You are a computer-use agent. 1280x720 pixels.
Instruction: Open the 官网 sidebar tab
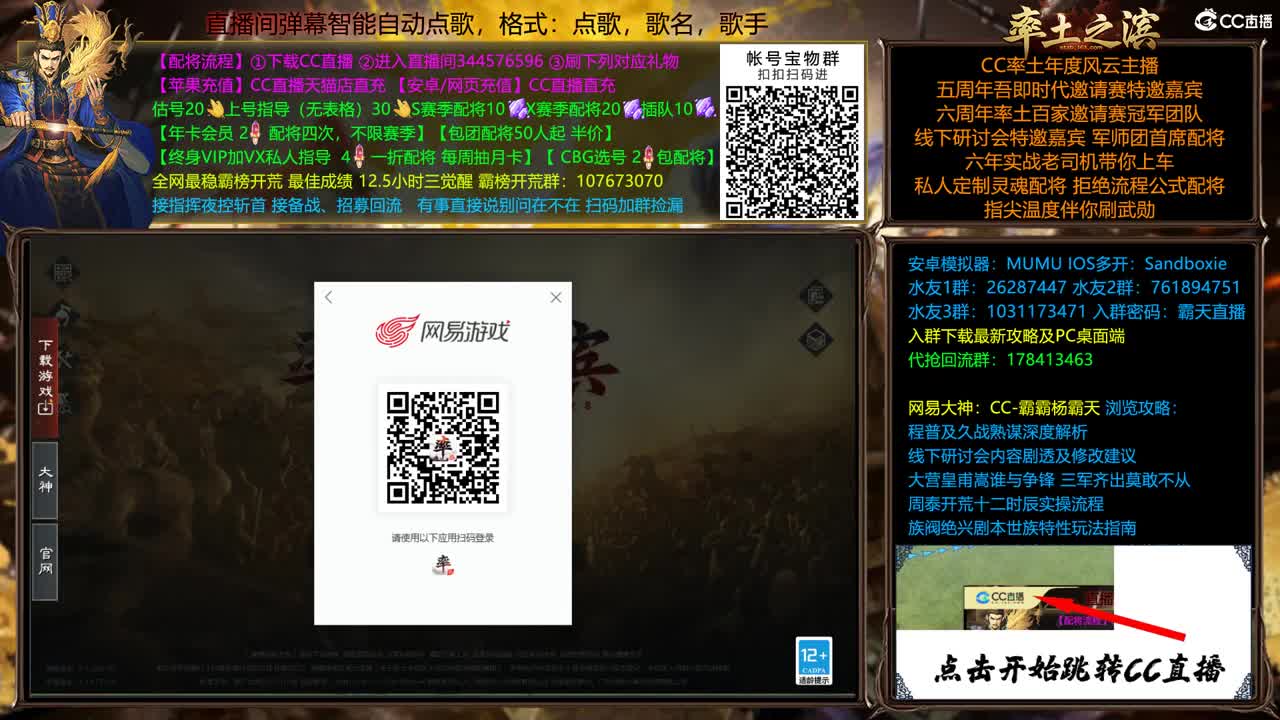[x=45, y=561]
